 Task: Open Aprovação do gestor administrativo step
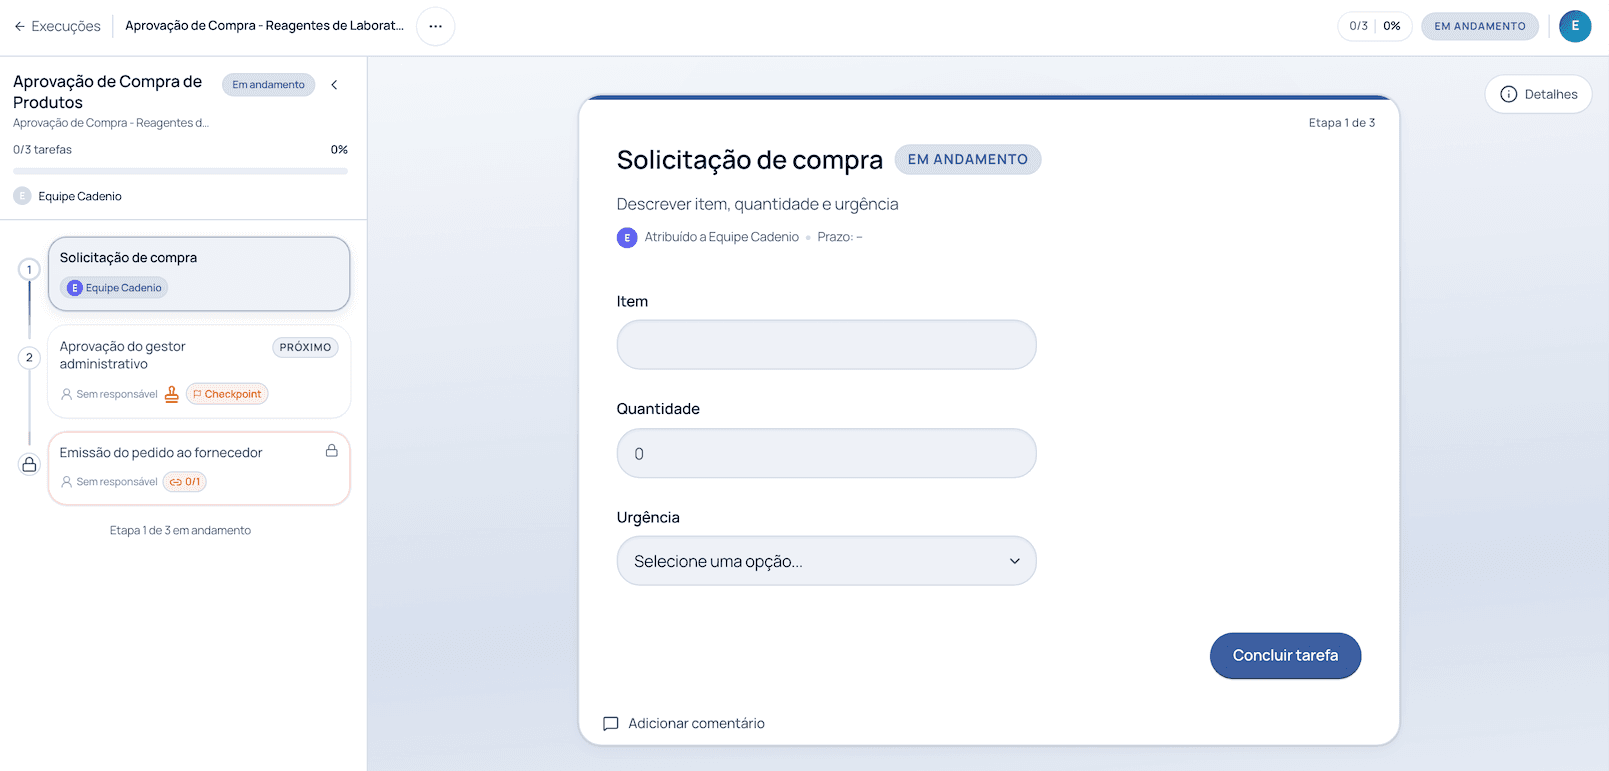coord(199,371)
